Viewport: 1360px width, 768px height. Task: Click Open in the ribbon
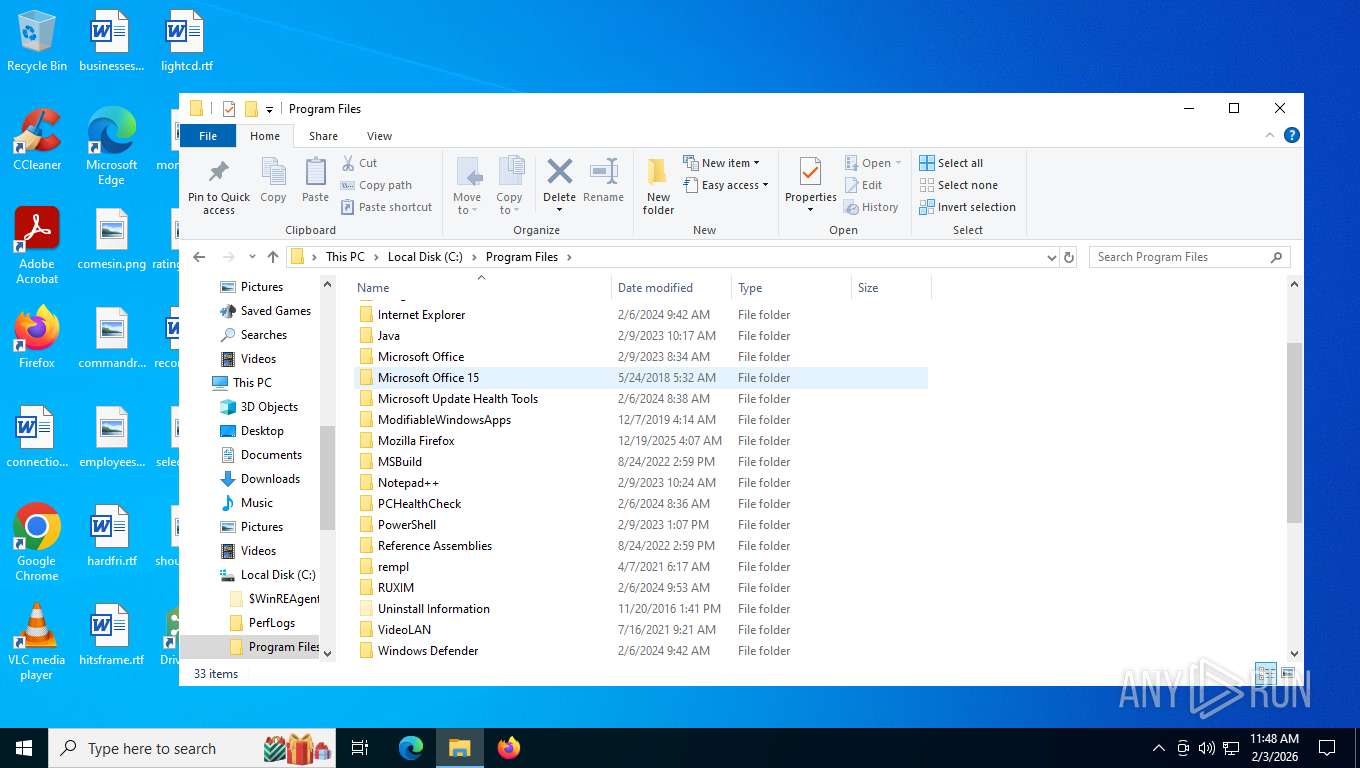point(873,163)
